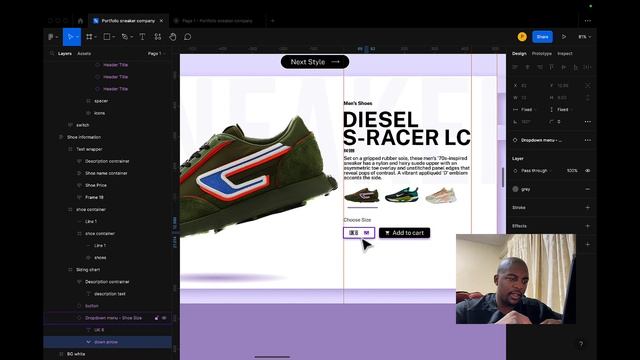Switch to the Design tab
Screen dimensions: 640x360
(519, 53)
